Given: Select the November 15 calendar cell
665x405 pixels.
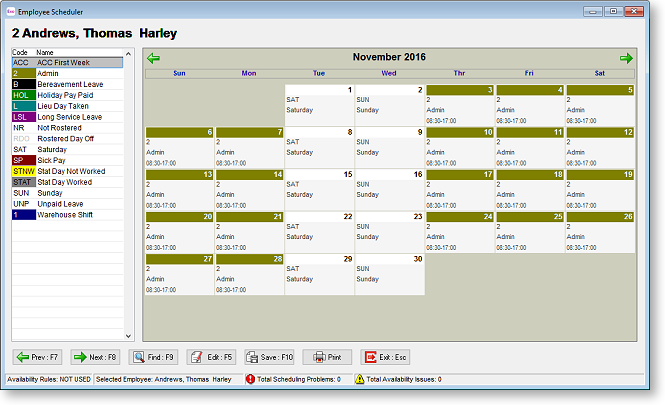Looking at the screenshot, I should click(x=319, y=189).
